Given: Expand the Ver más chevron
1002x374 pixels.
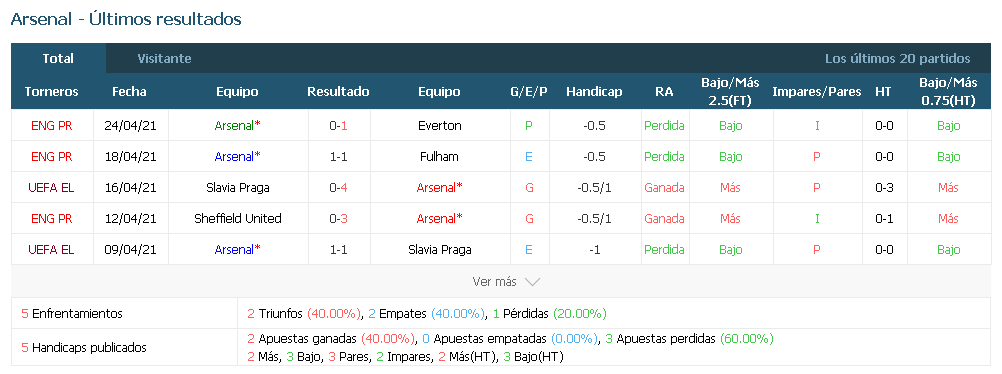Looking at the screenshot, I should [x=532, y=282].
